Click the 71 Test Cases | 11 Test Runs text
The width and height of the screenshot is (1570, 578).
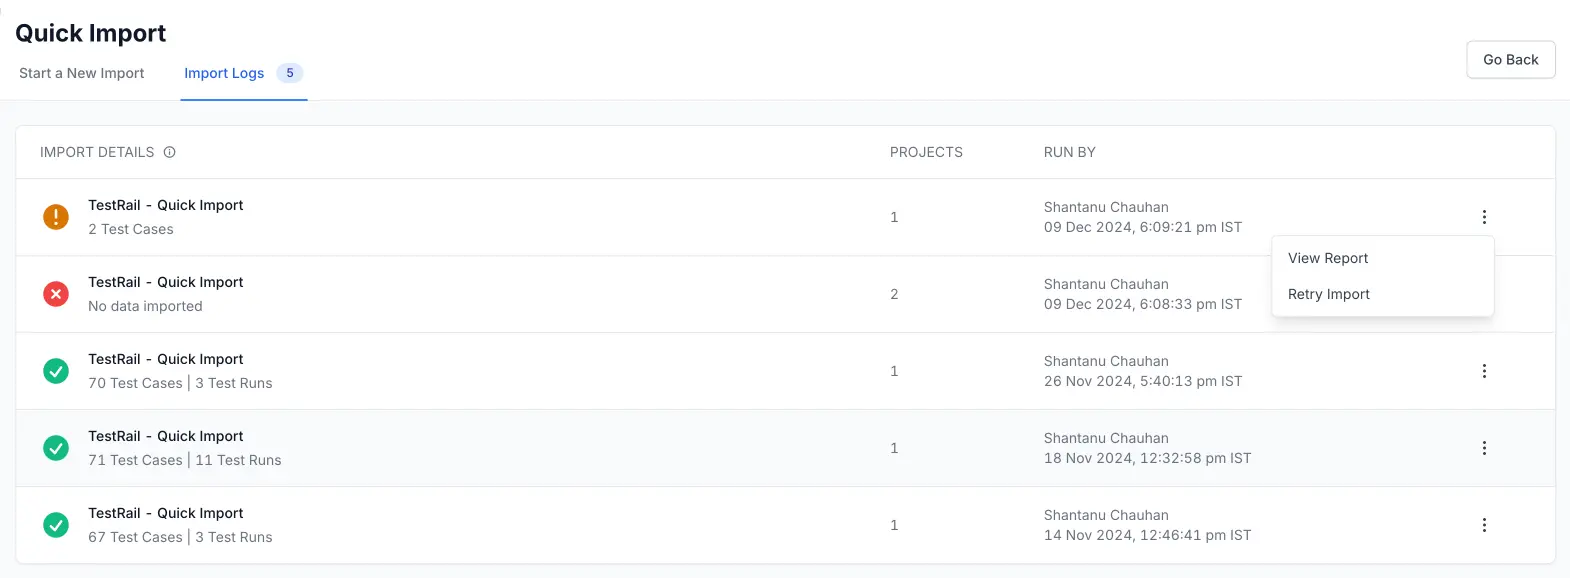[185, 460]
